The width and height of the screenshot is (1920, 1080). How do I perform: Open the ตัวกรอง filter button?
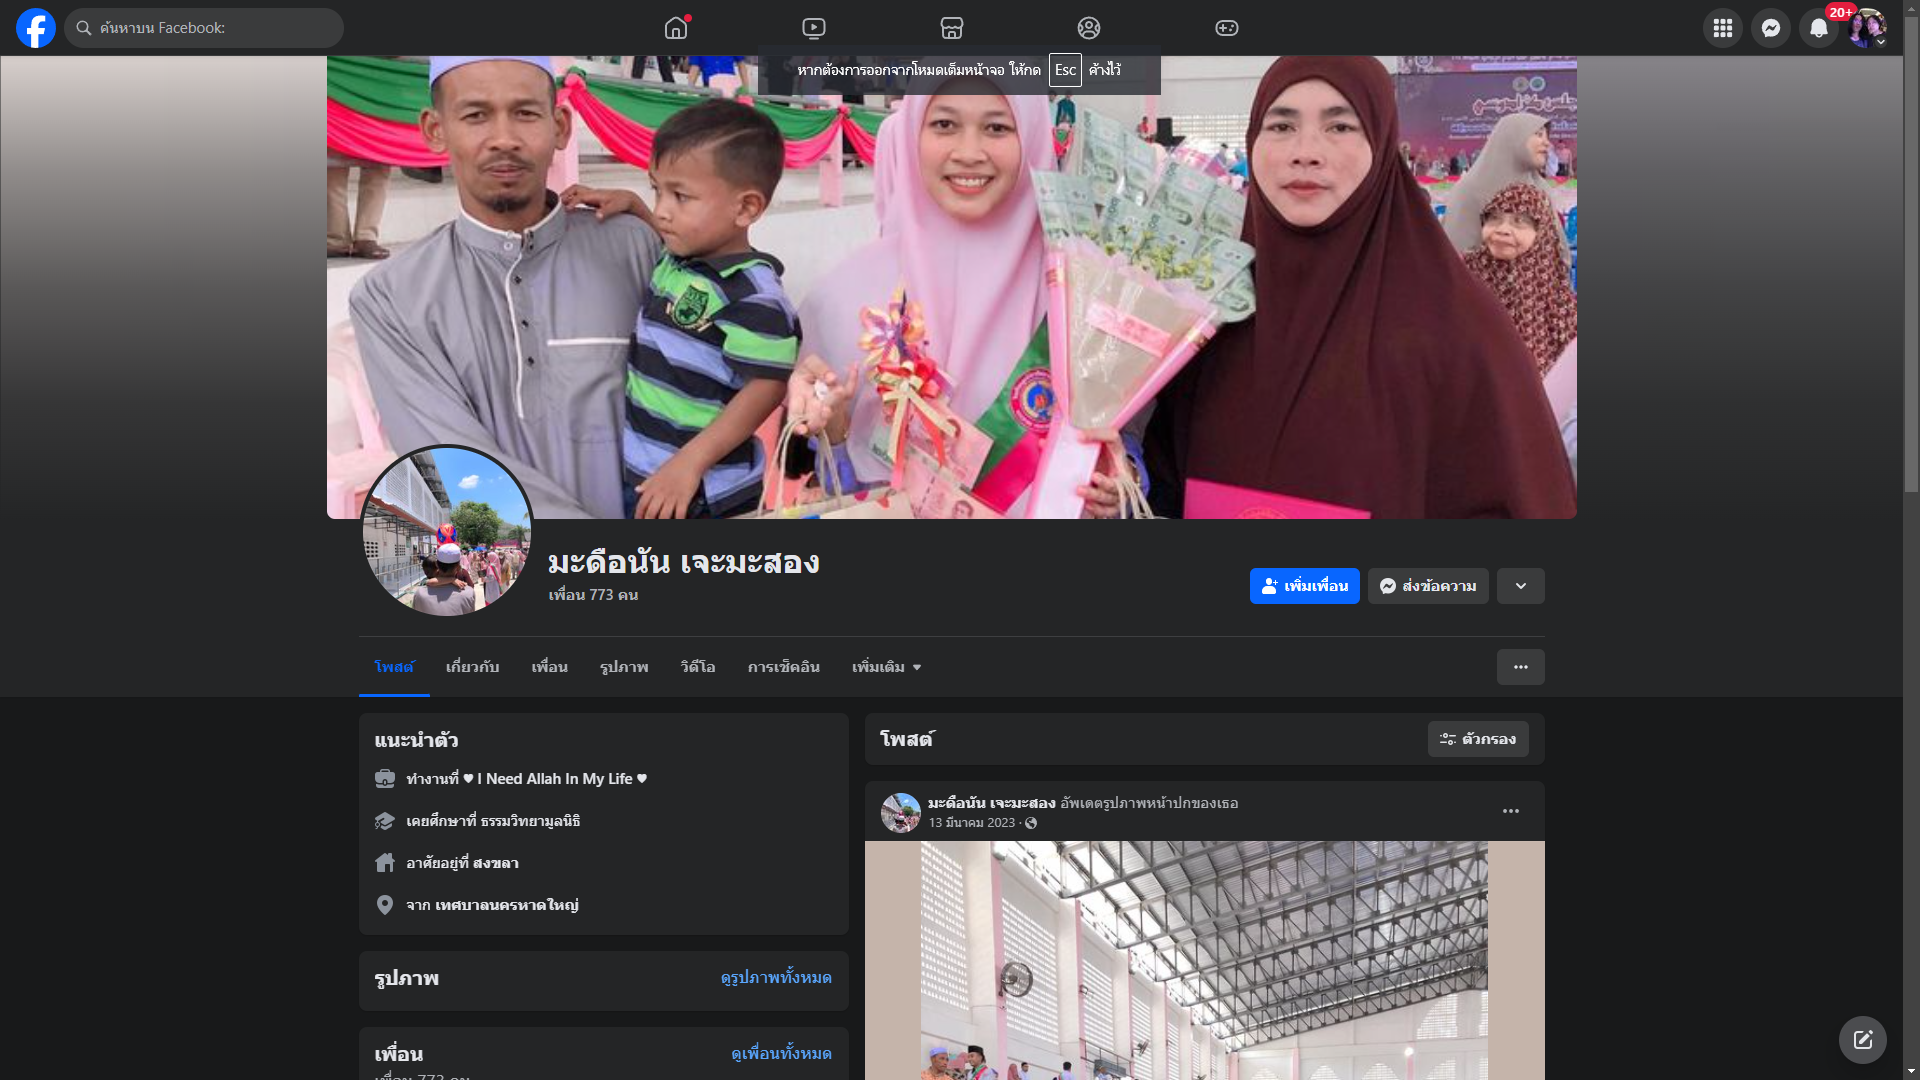coord(1477,739)
